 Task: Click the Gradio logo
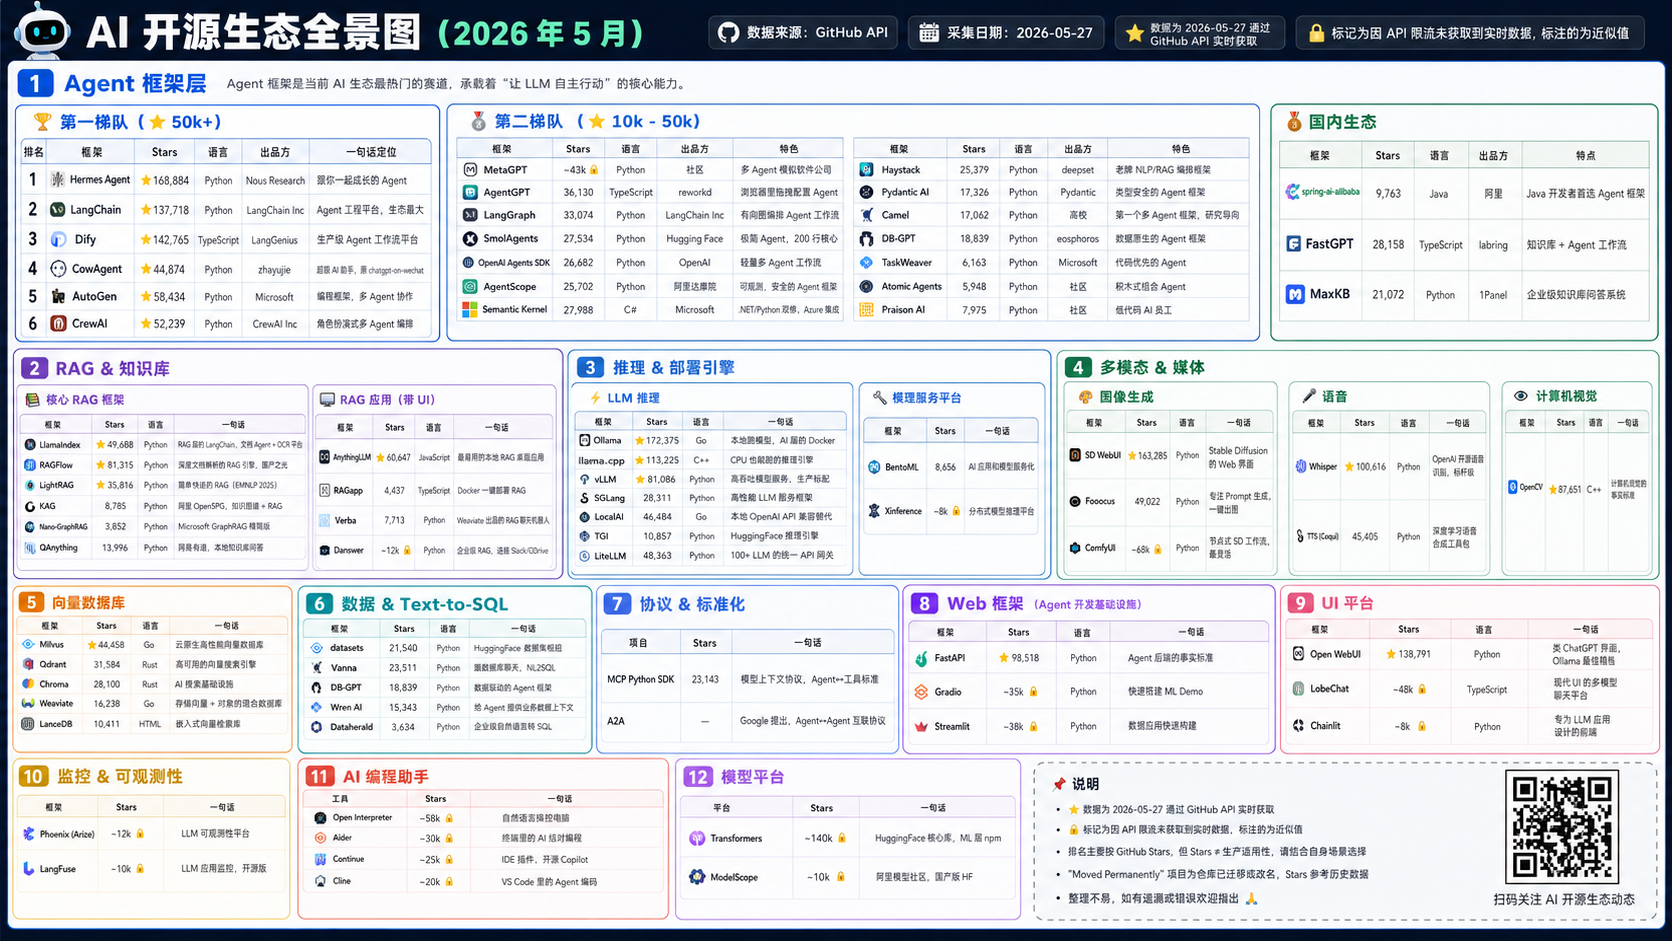click(x=921, y=692)
